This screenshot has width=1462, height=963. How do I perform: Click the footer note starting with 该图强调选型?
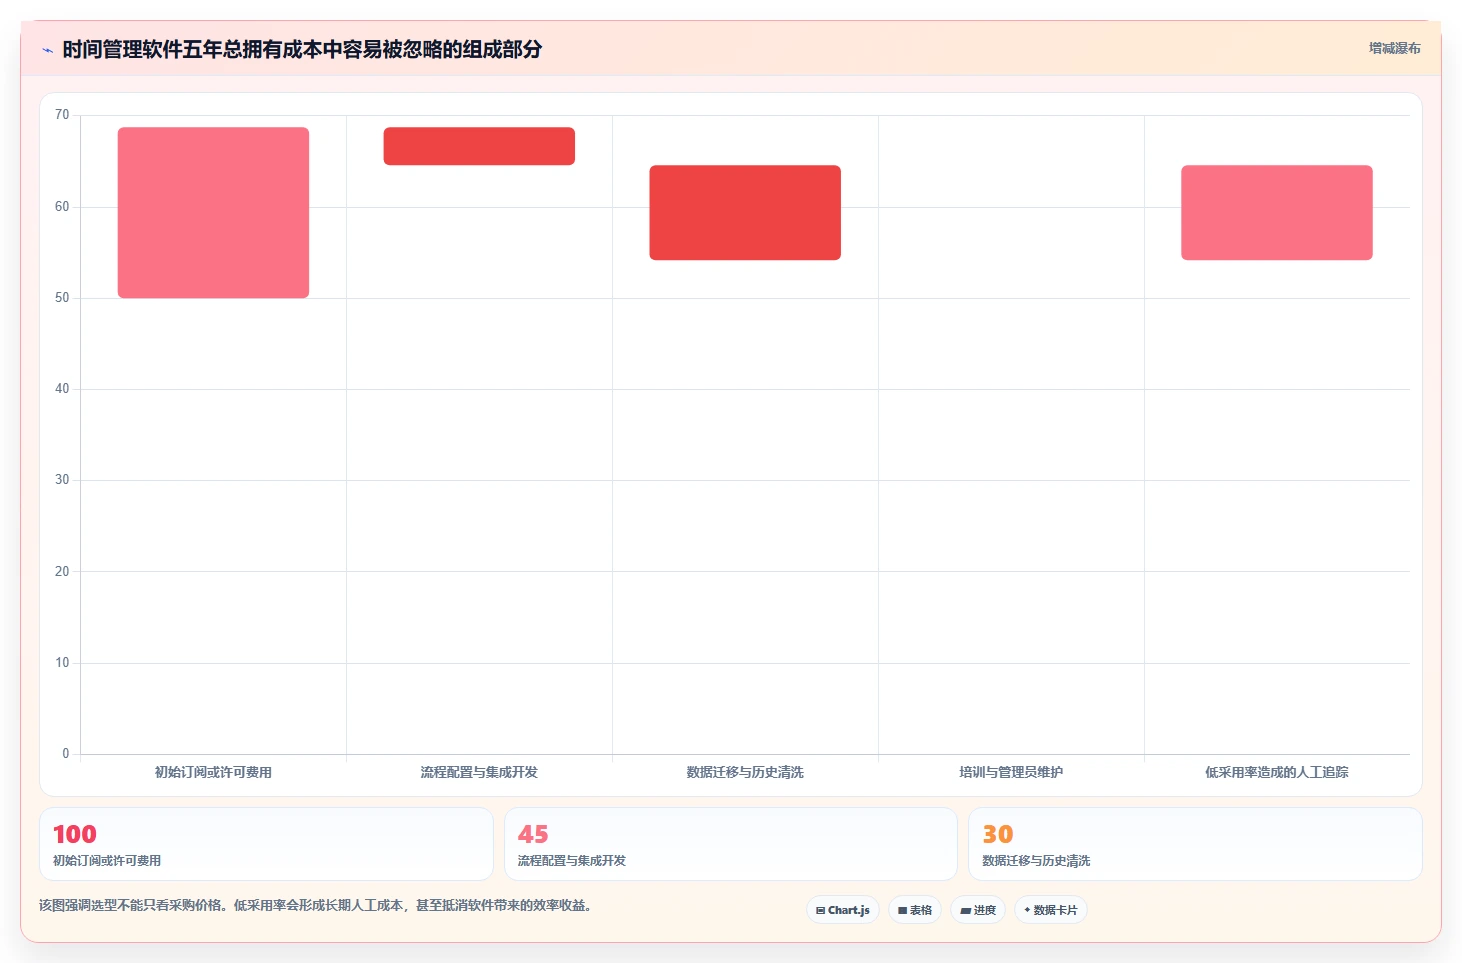pos(318,906)
